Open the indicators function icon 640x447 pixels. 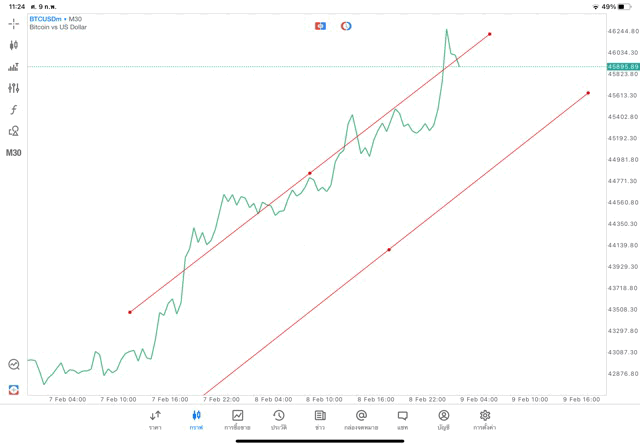[x=13, y=110]
